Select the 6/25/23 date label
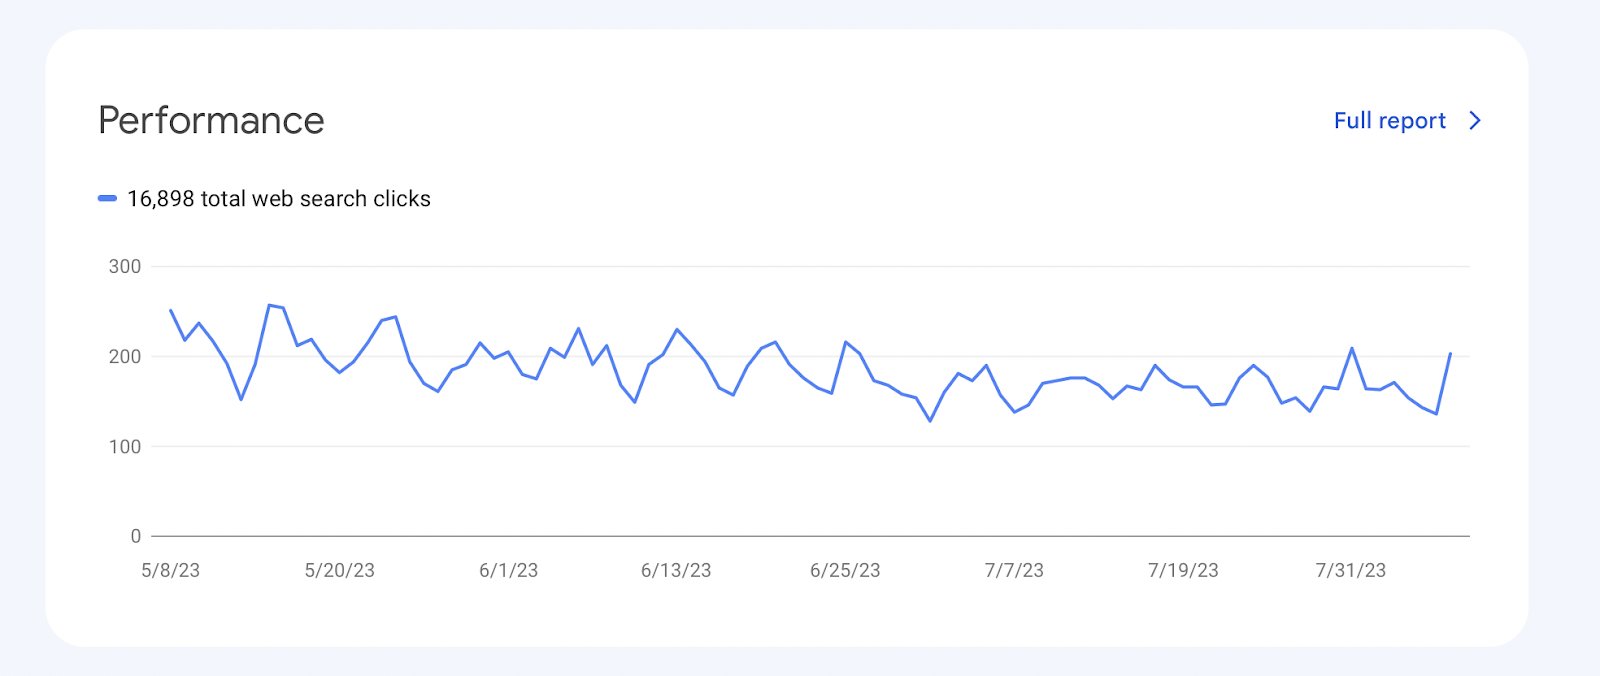Viewport: 1600px width, 676px height. pyautogui.click(x=846, y=570)
